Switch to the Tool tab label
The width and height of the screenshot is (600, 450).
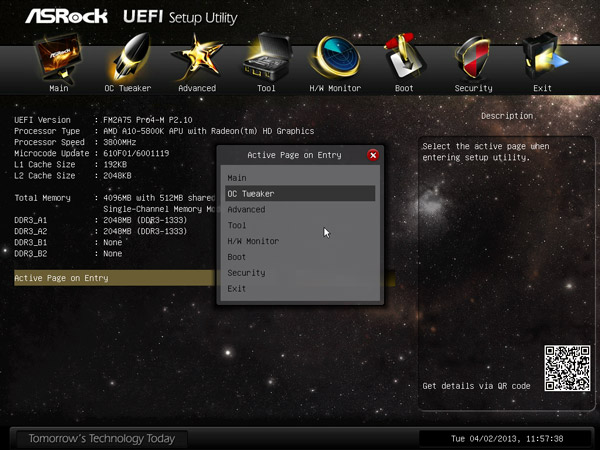266,88
